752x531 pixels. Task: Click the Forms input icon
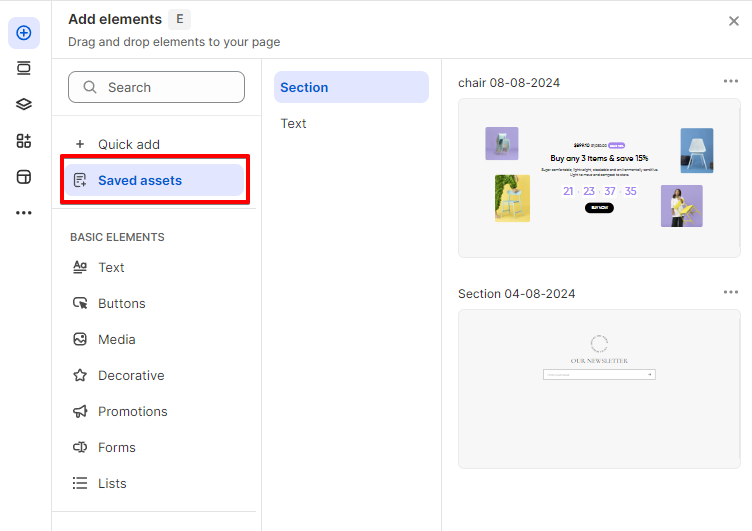tap(80, 448)
